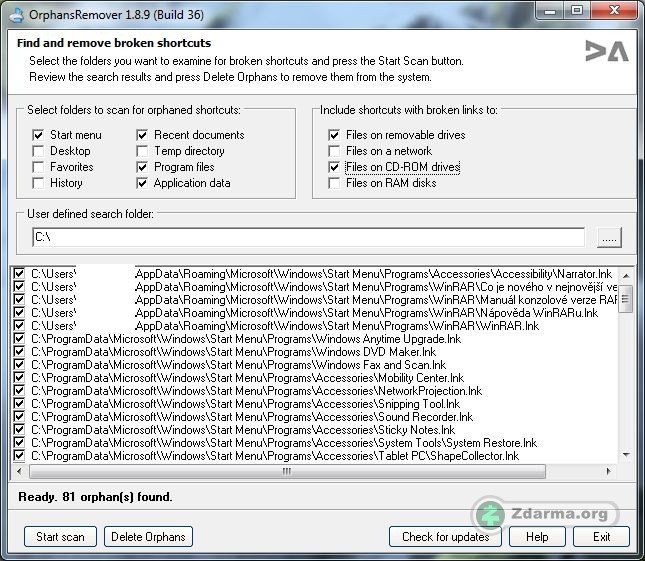The width and height of the screenshot is (645, 561).
Task: Enable the Desktop folder checkbox
Action: pyautogui.click(x=38, y=151)
